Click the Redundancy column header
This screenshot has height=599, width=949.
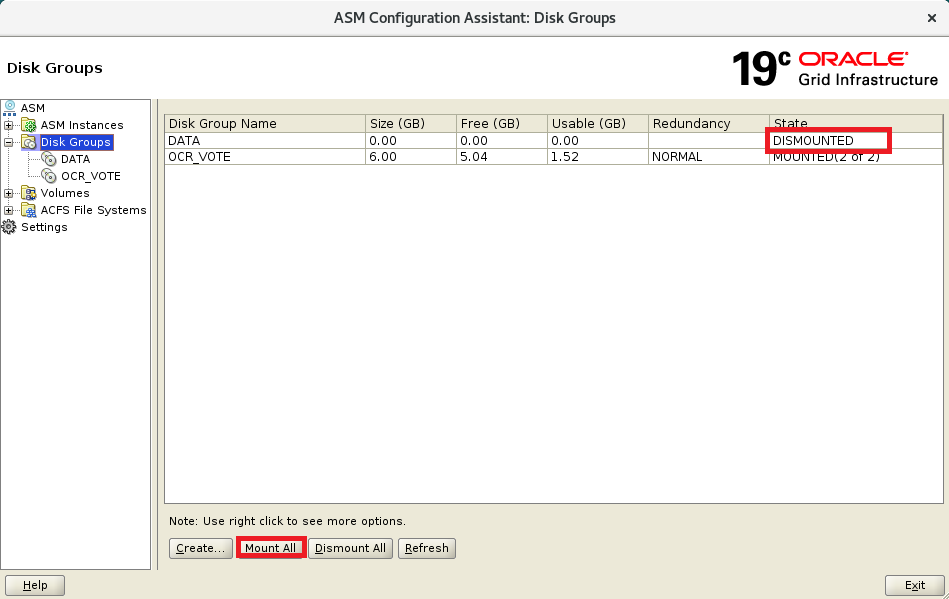pos(709,123)
